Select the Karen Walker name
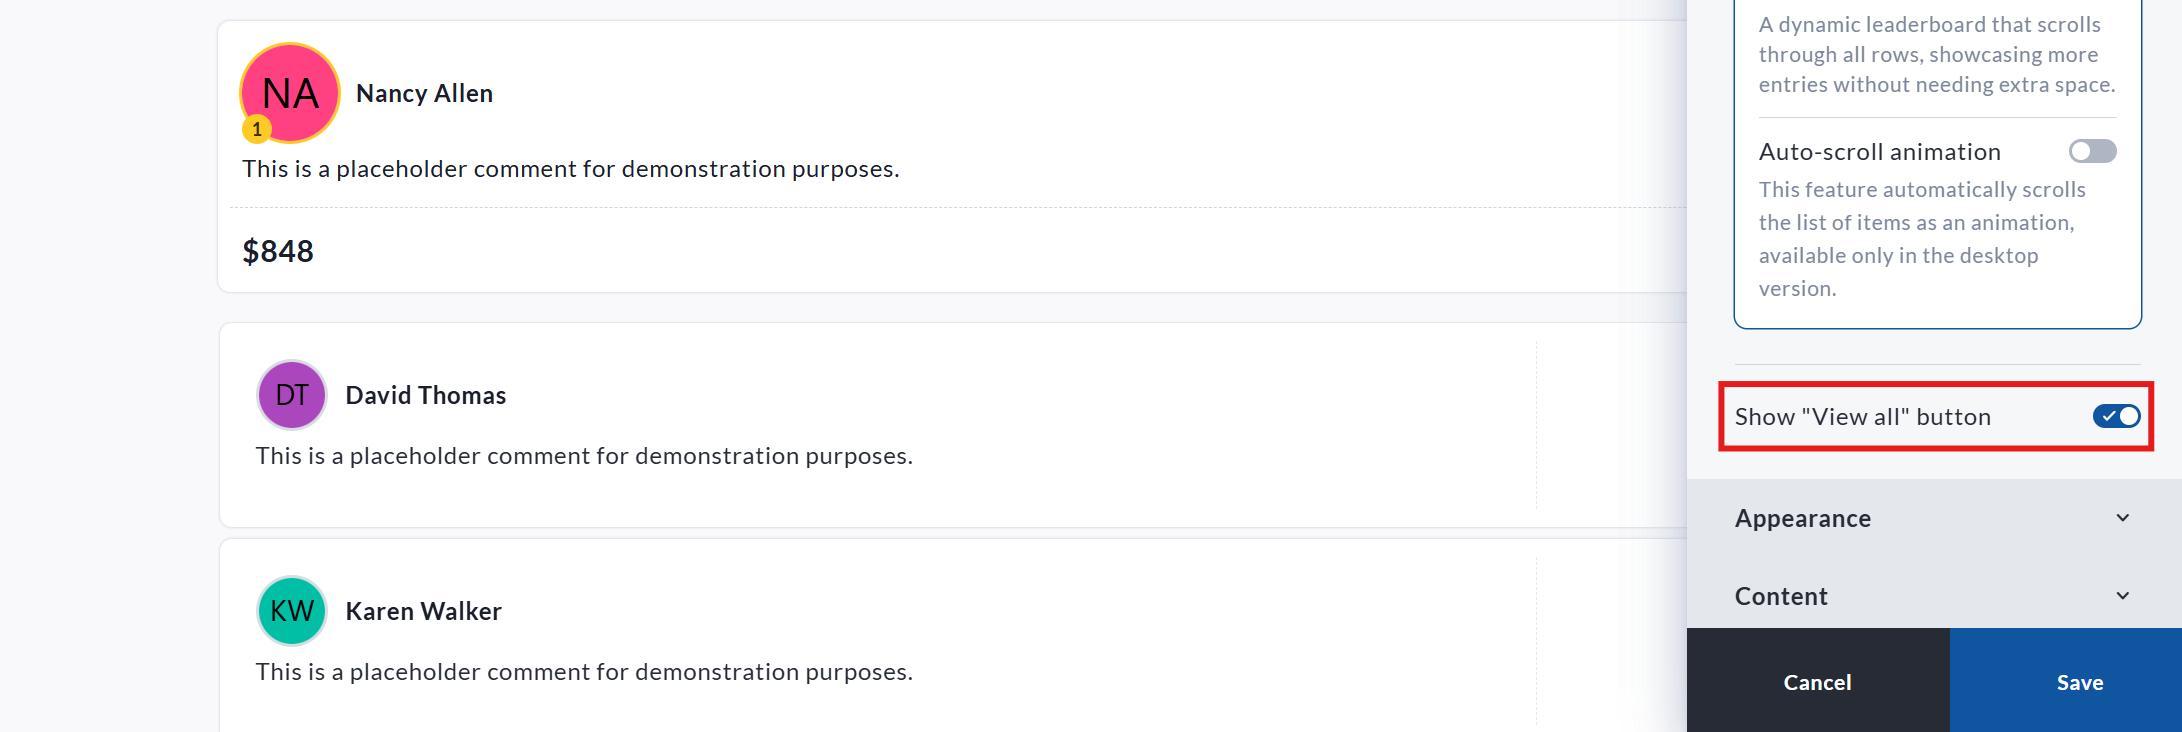Viewport: 2182px width, 732px height. coord(423,611)
